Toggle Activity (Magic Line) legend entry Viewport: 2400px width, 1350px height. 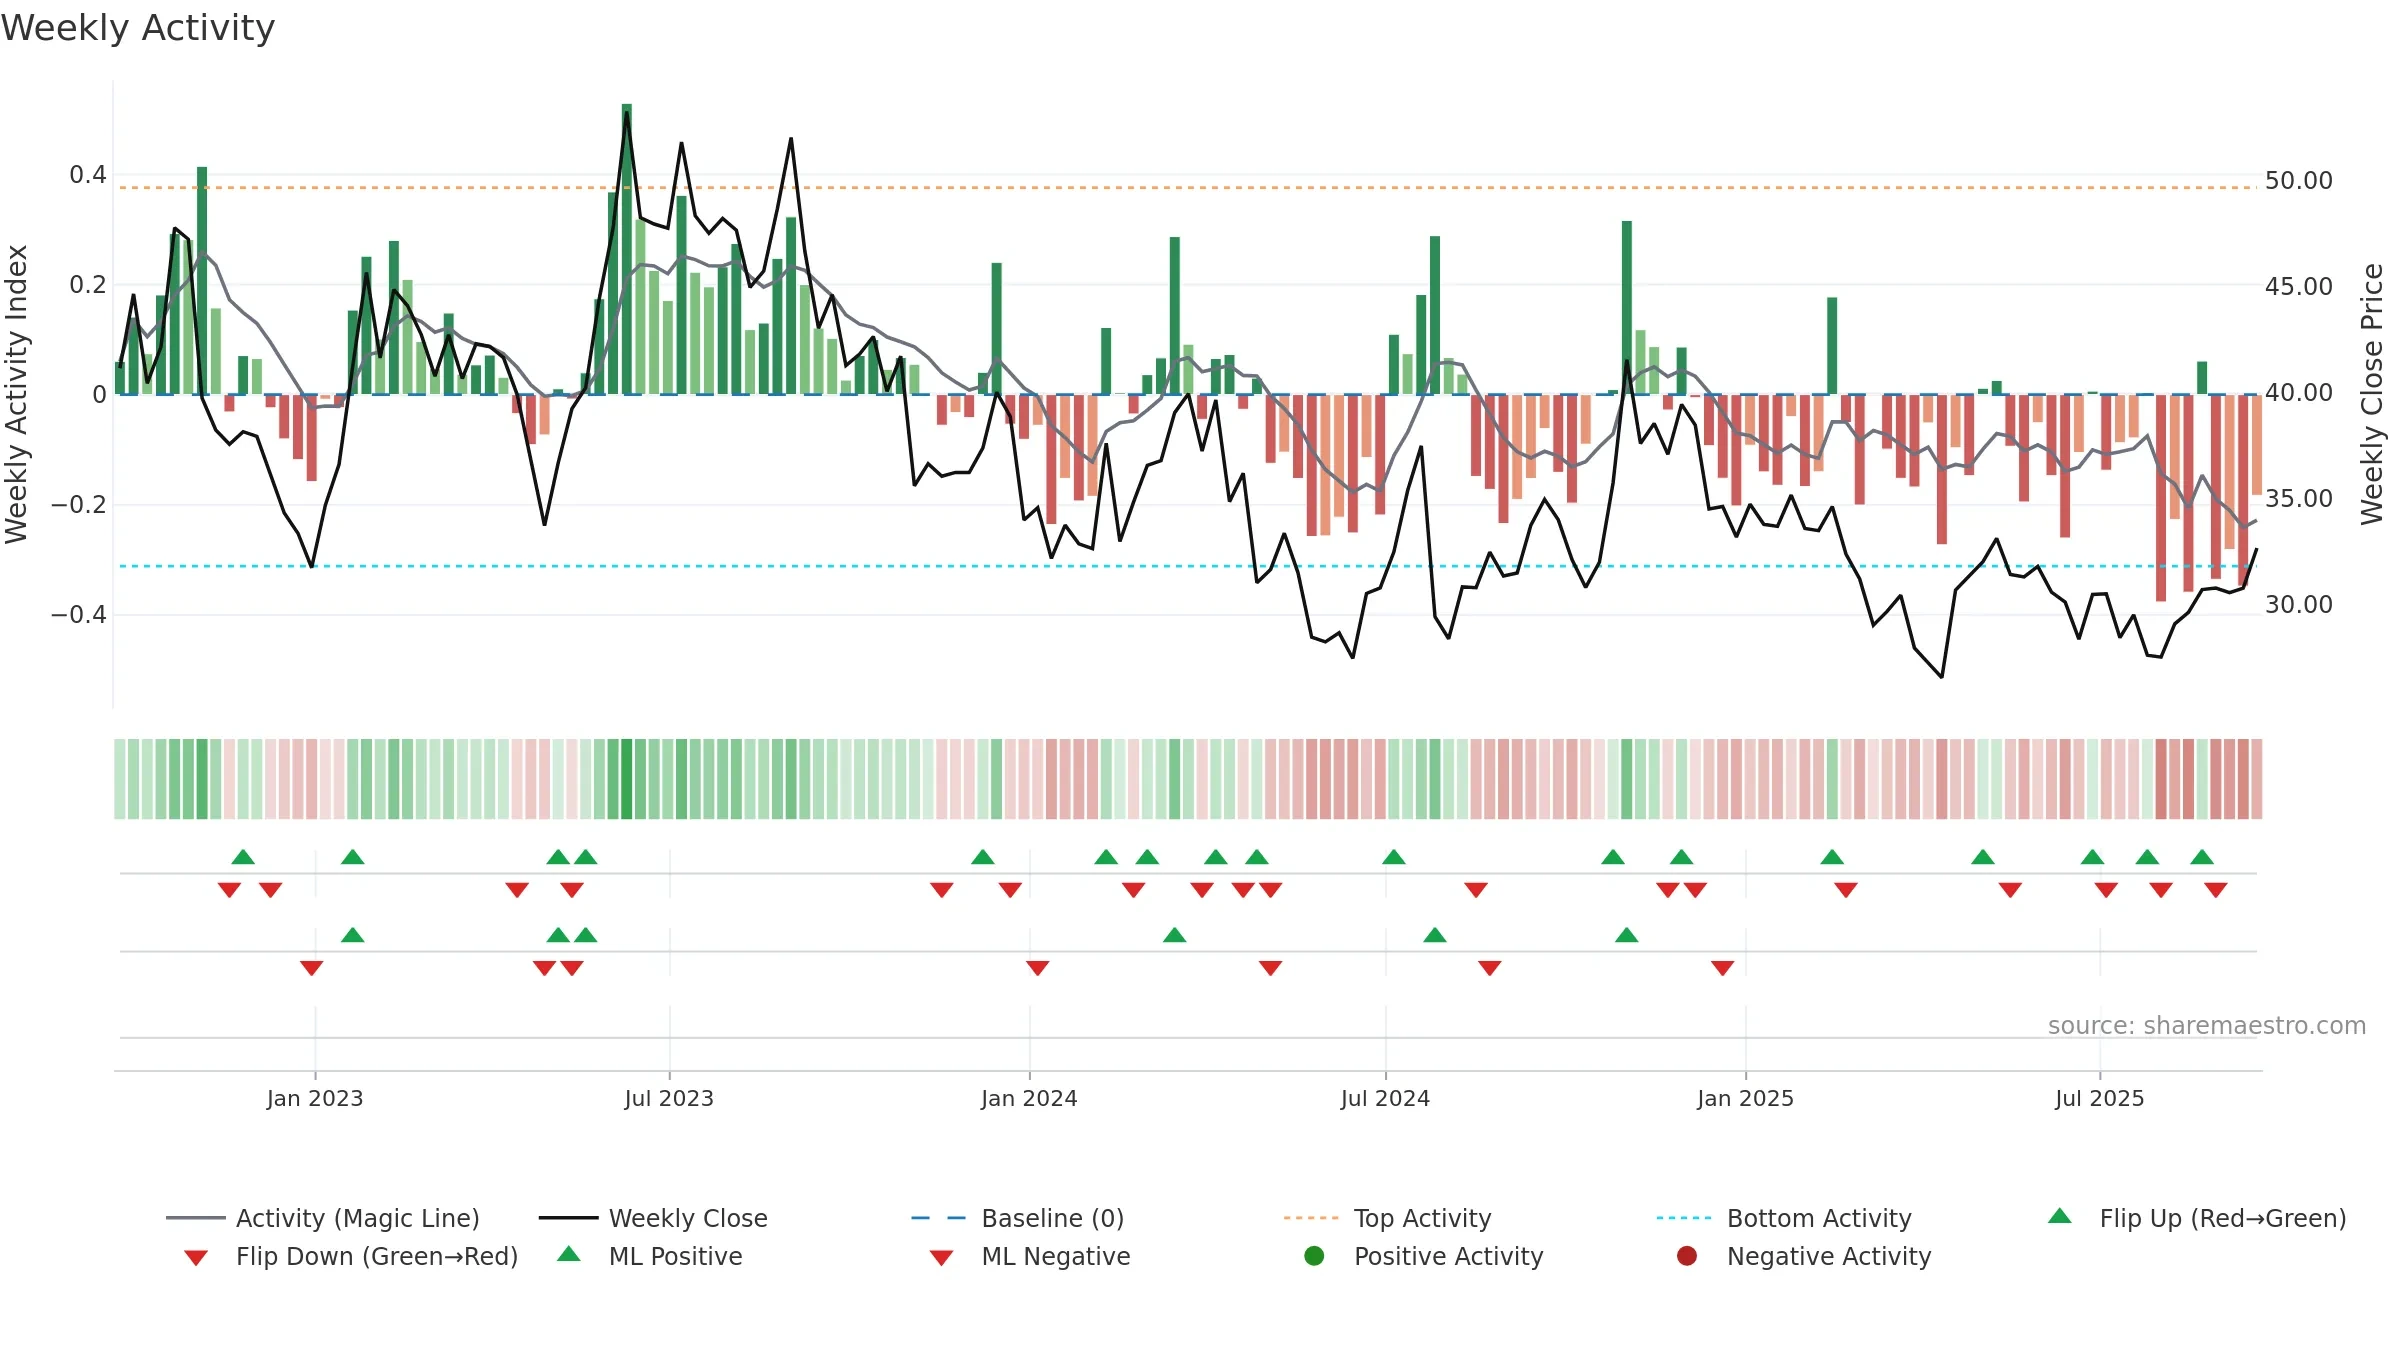[322, 1218]
